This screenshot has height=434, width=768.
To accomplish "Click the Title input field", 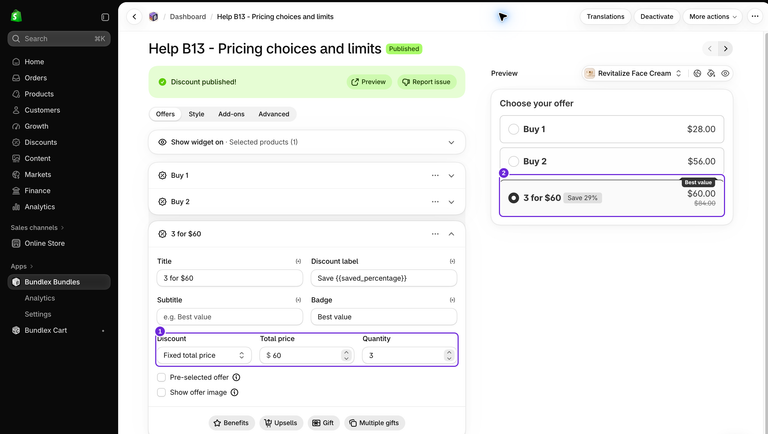I will 230,278.
